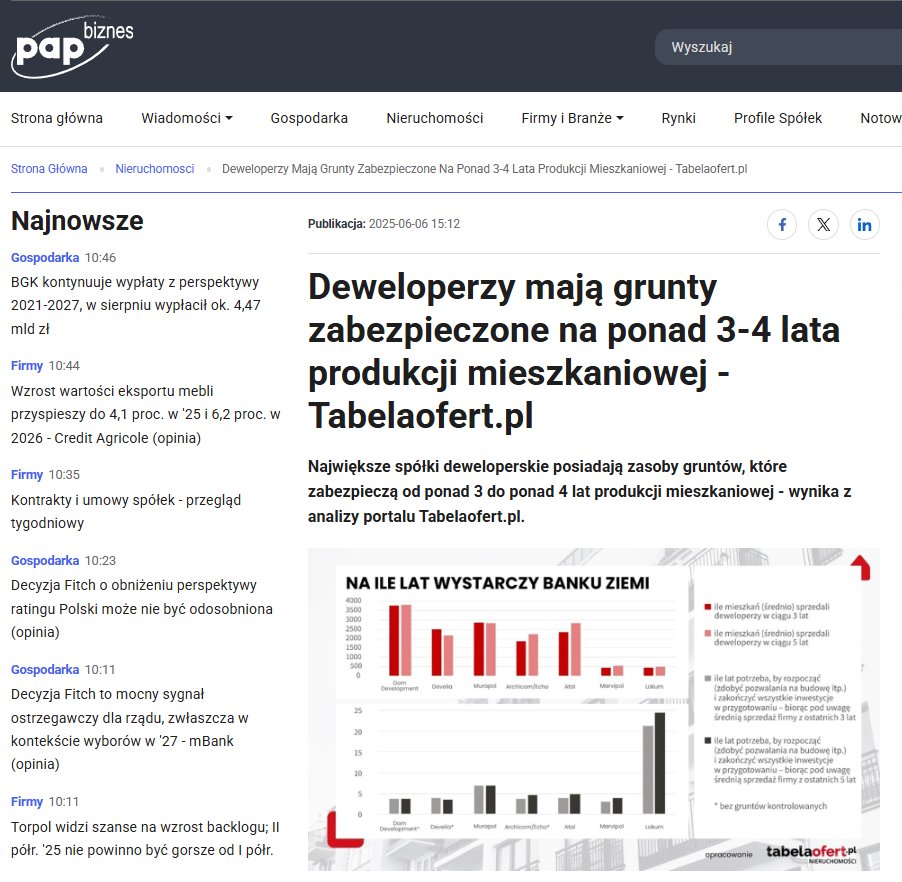The width and height of the screenshot is (902, 882).
Task: Open Wzrost wartości eksportu mebli article
Action: pos(146,414)
